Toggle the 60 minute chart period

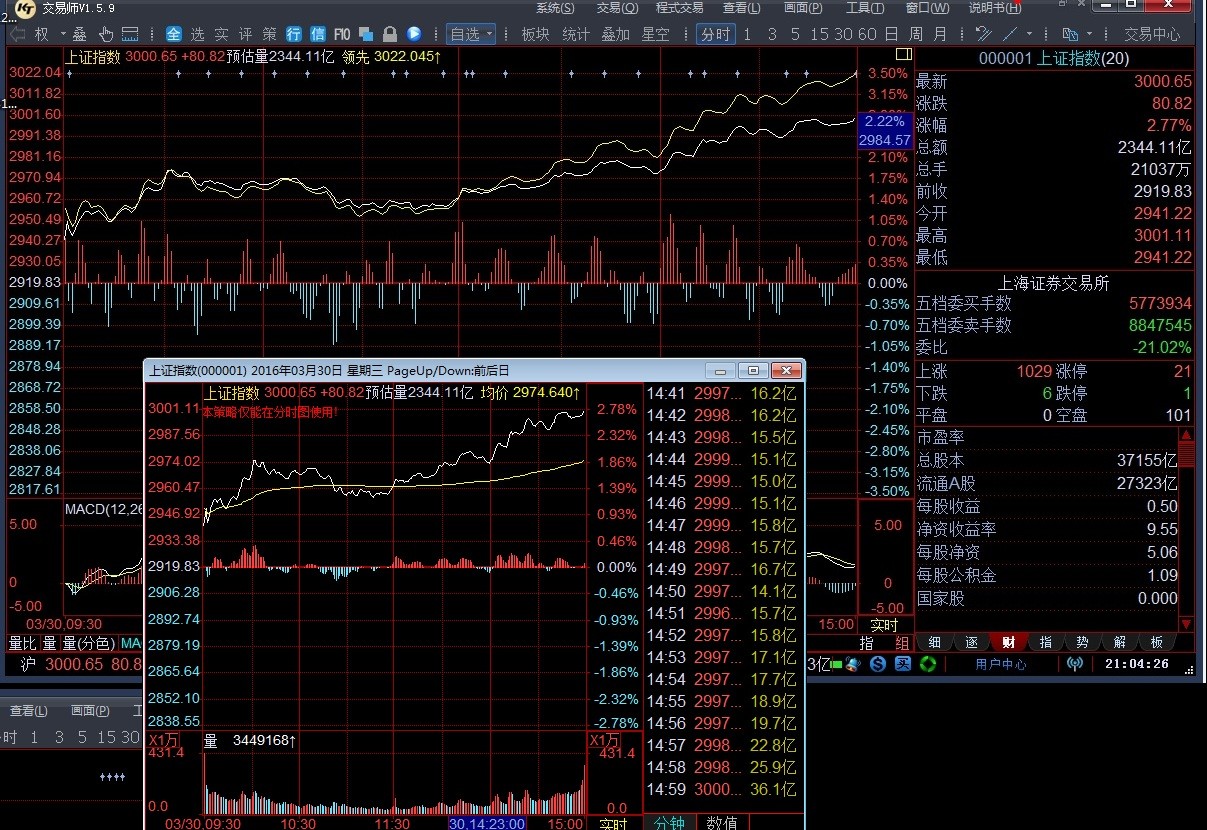click(x=867, y=34)
